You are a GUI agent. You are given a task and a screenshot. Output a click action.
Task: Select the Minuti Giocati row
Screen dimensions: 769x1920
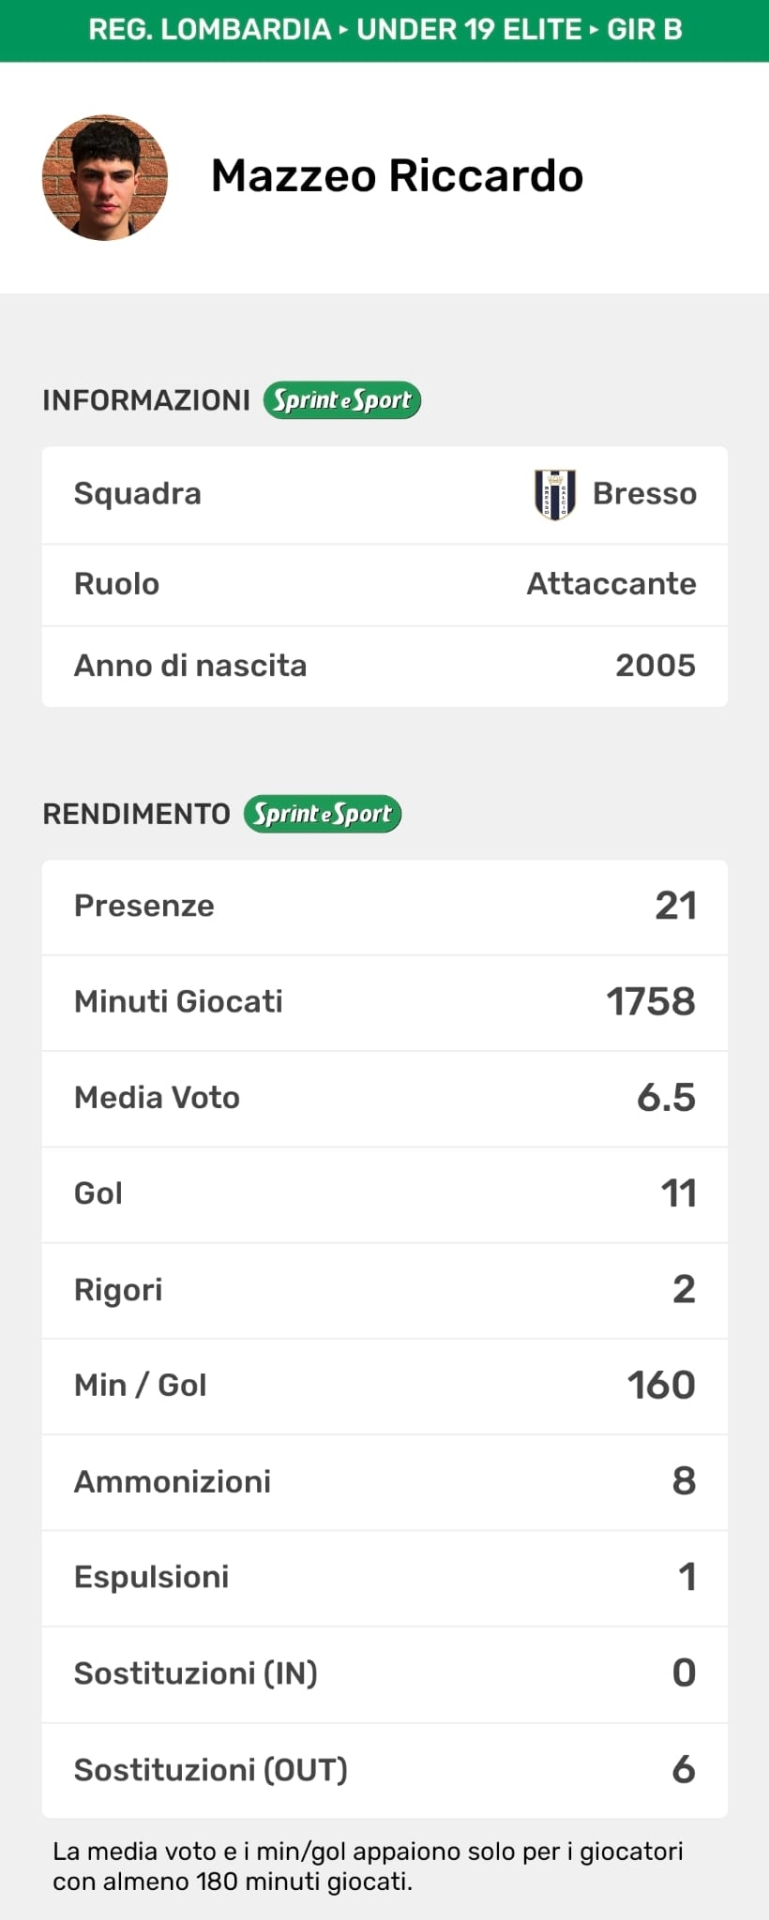(x=384, y=1002)
